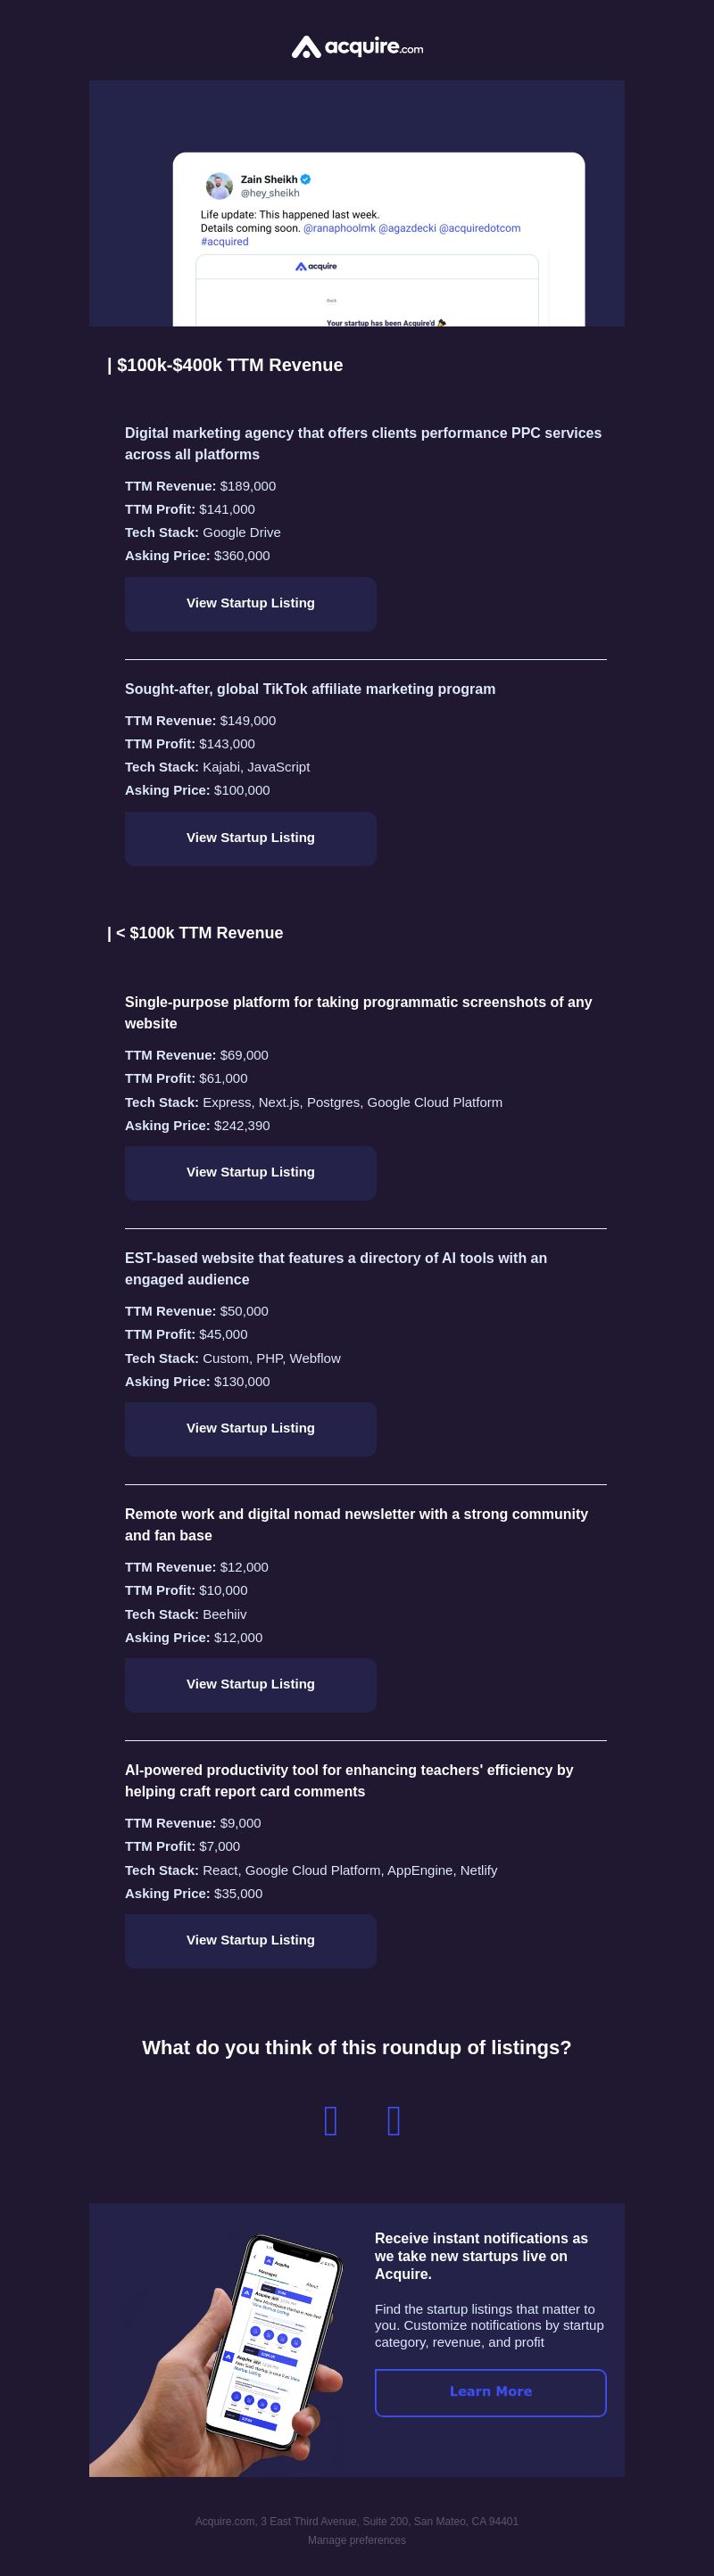Click the second feedback icon under roundup question
The height and width of the screenshot is (2576, 714).
[x=394, y=2120]
